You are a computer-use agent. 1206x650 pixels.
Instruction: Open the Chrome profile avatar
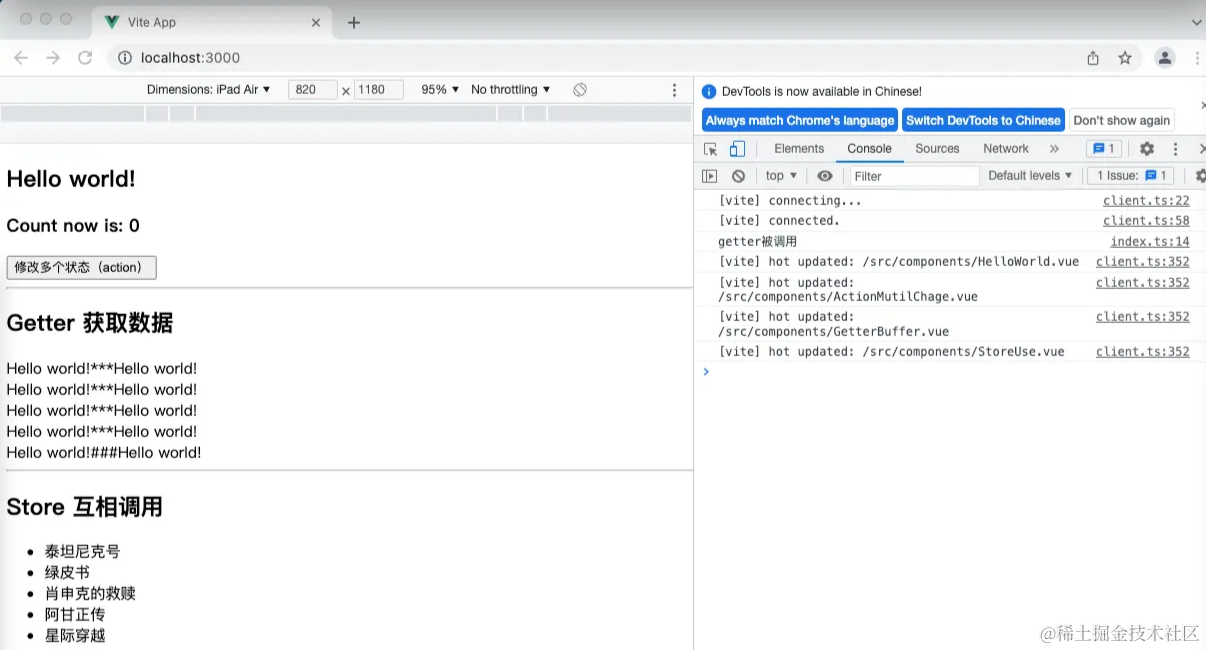tap(1165, 58)
